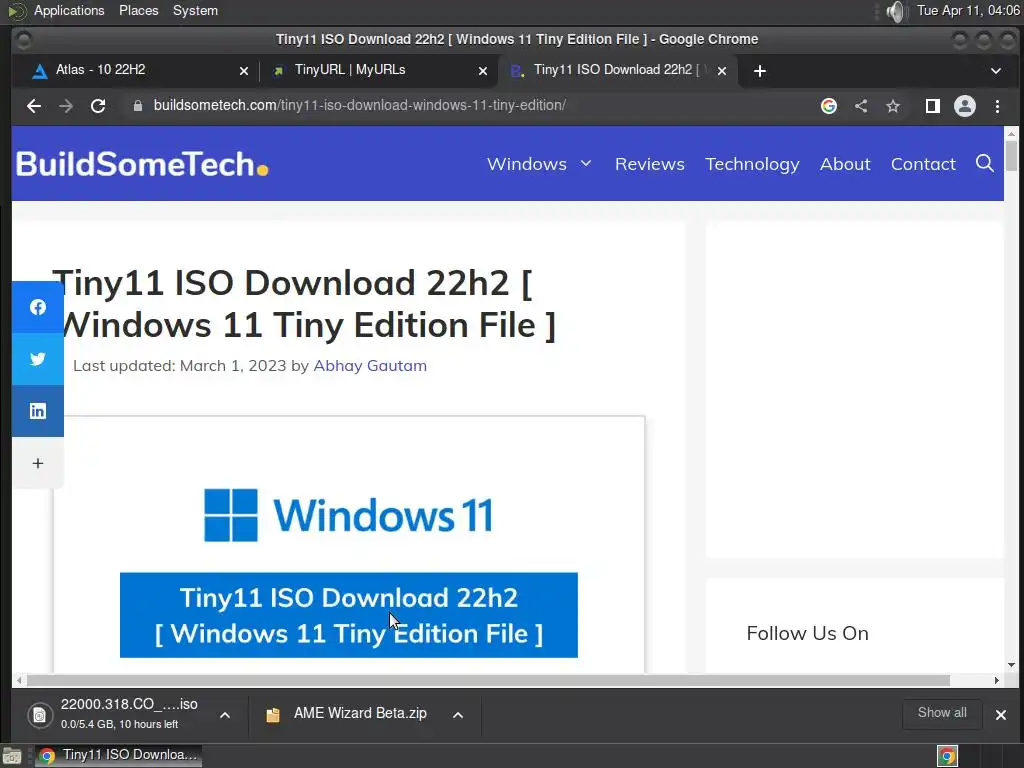Image resolution: width=1024 pixels, height=768 pixels.
Task: Open the Technology nav link
Action: 752,164
